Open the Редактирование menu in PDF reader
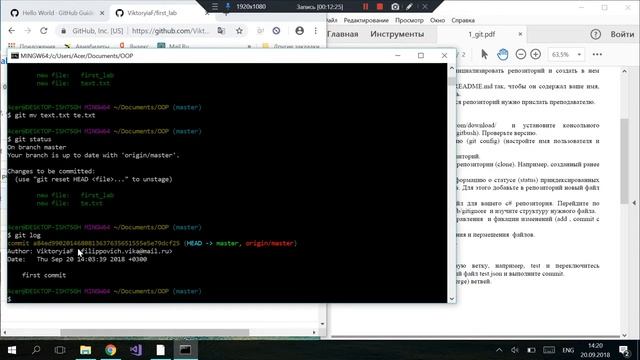The image size is (640, 360). point(366,20)
